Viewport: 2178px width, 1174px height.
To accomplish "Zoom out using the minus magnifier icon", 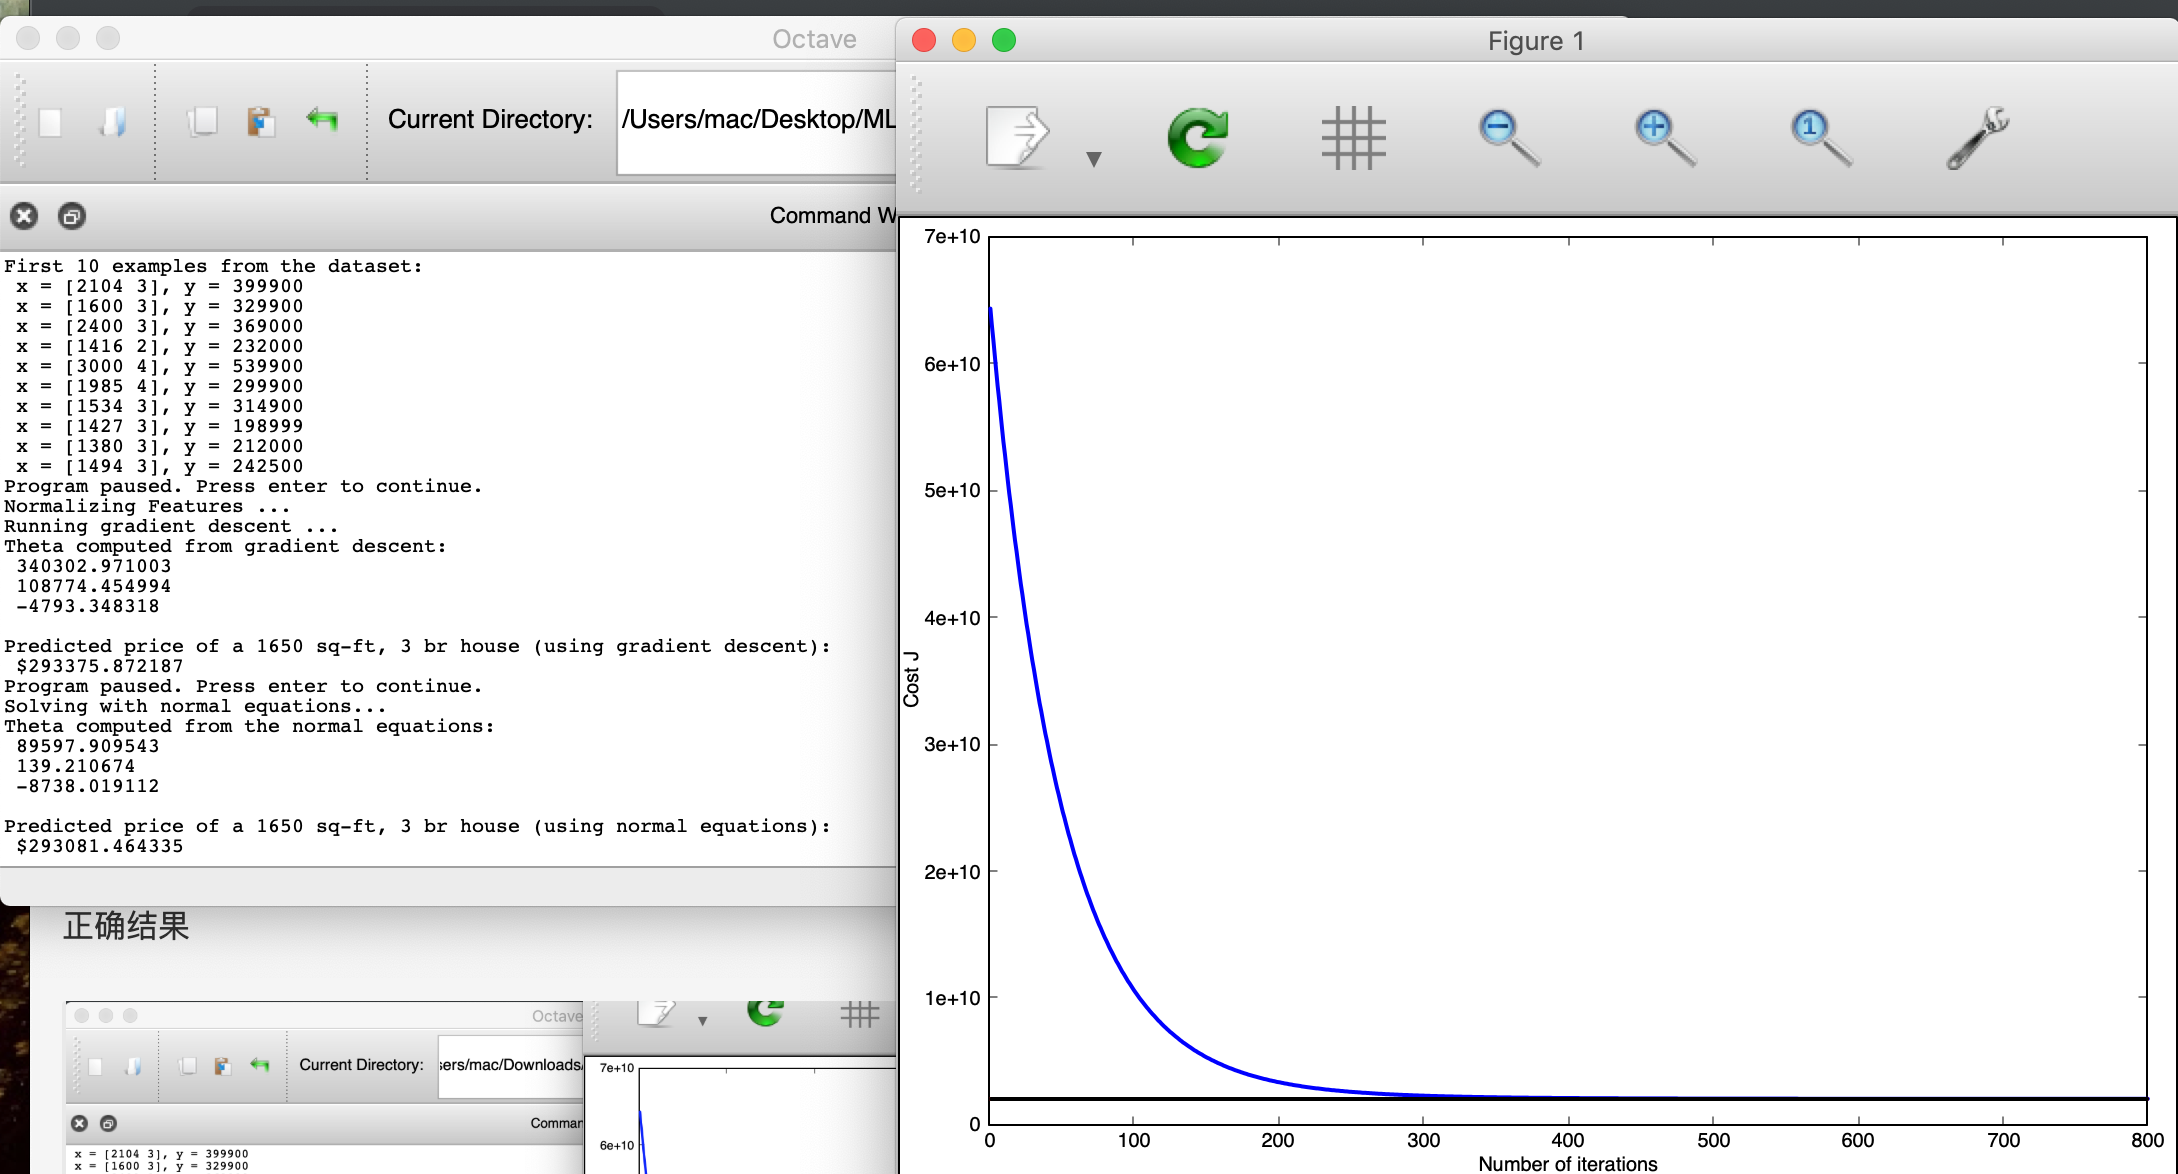I will point(1507,137).
